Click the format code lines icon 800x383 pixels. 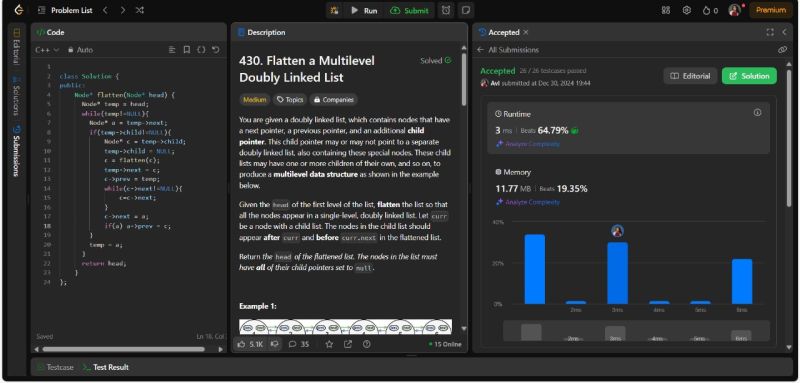click(x=172, y=50)
